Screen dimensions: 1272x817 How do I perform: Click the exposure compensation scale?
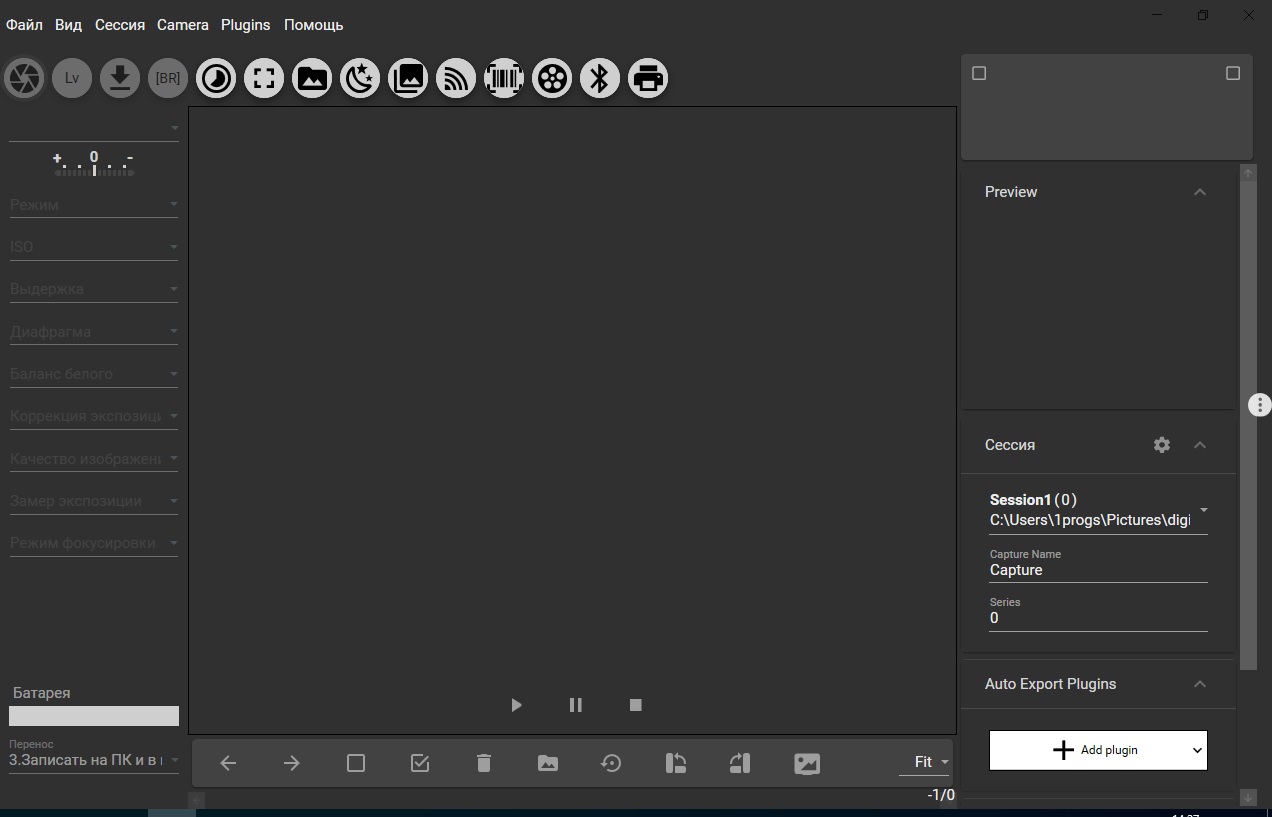(94, 164)
